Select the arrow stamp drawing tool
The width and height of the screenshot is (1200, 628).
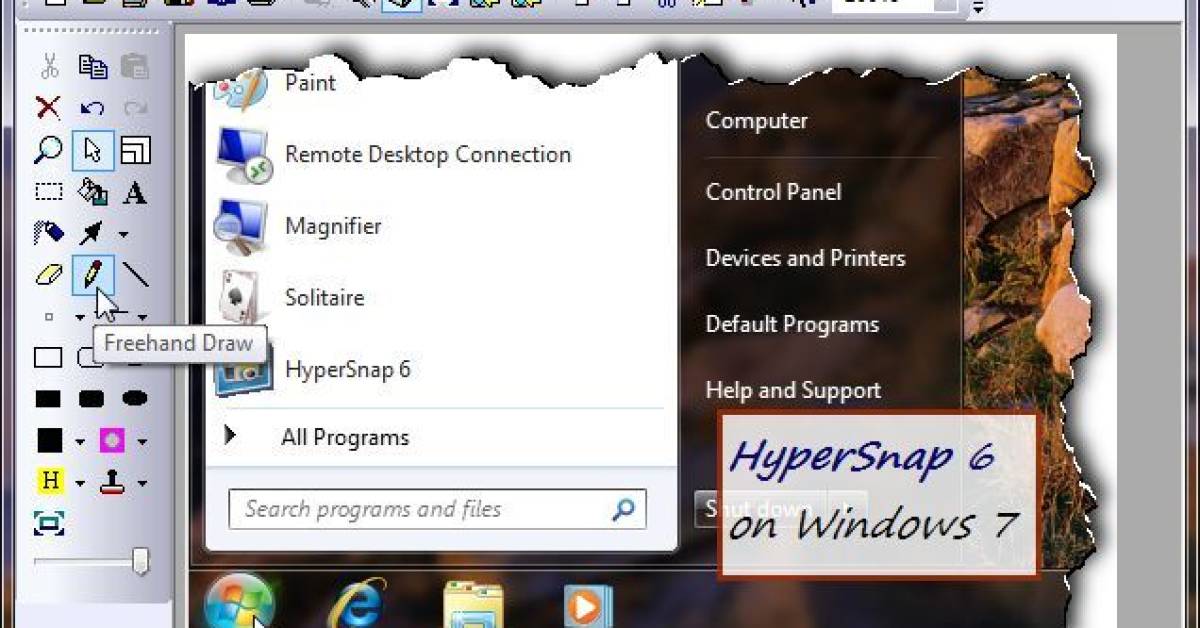coord(92,233)
